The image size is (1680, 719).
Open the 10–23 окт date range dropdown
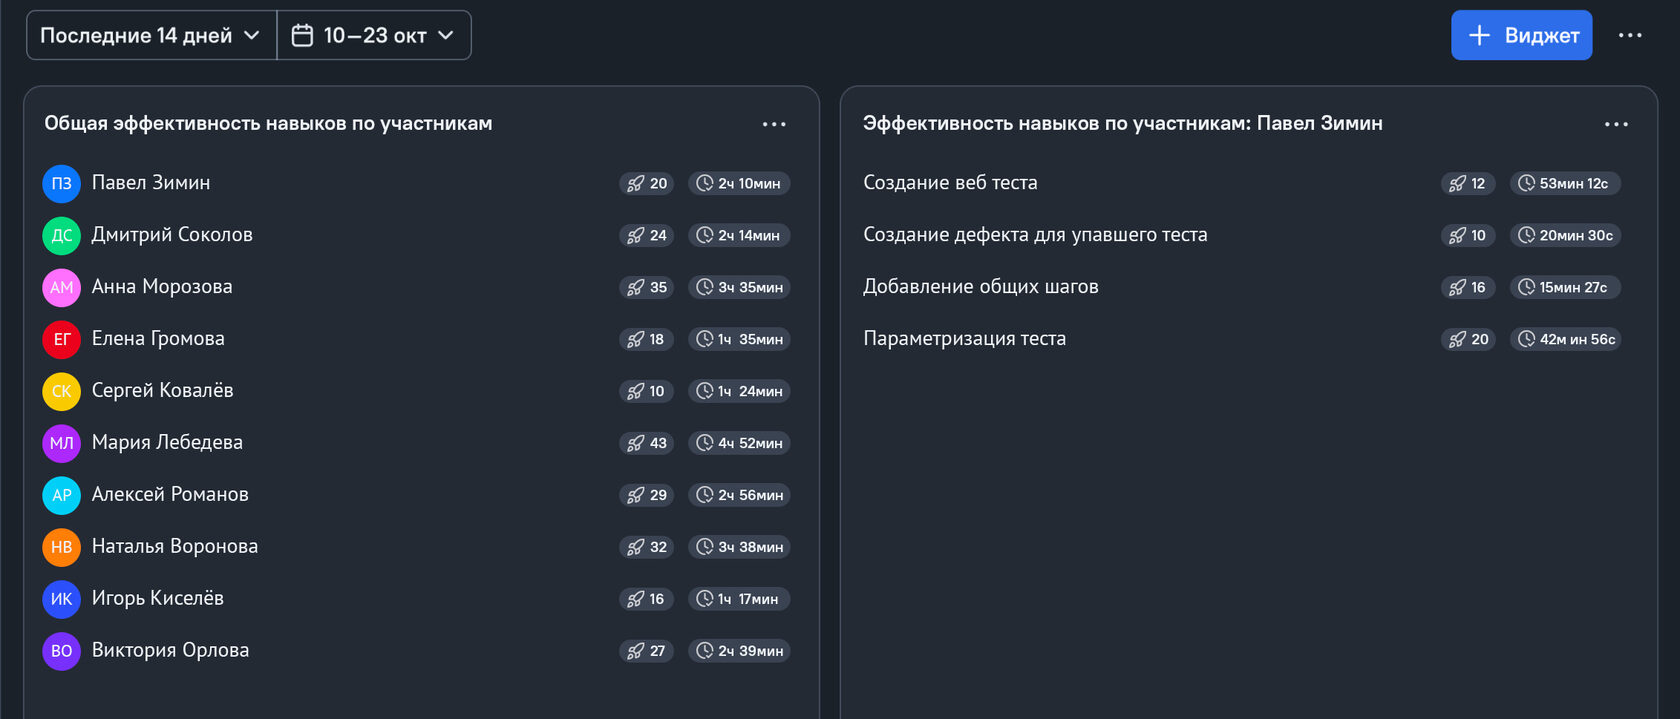tap(374, 36)
